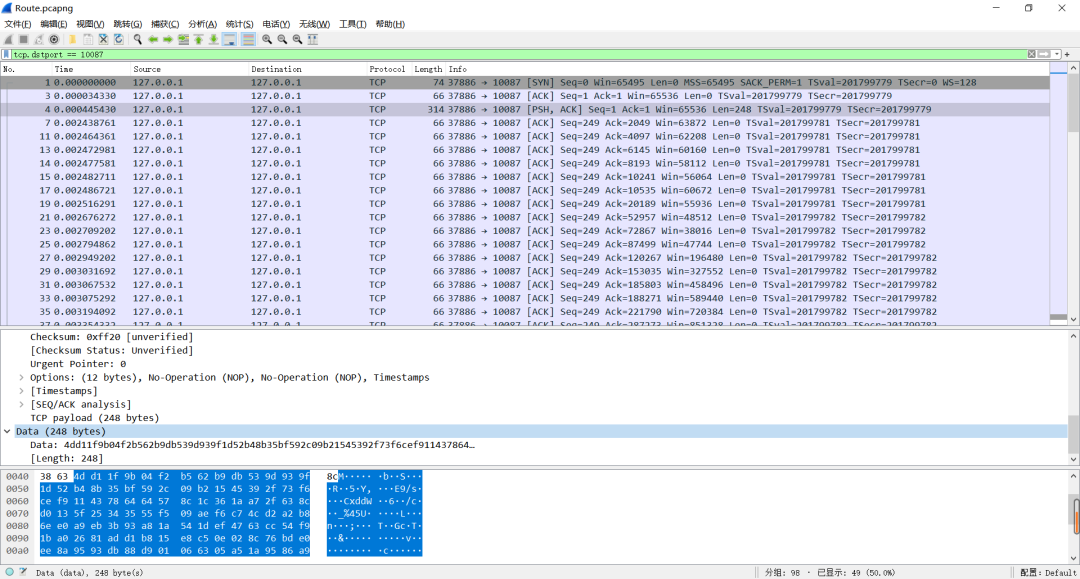Viewport: 1080px width, 579px height.
Task: Sort packets by the Time column
Action: [x=91, y=69]
